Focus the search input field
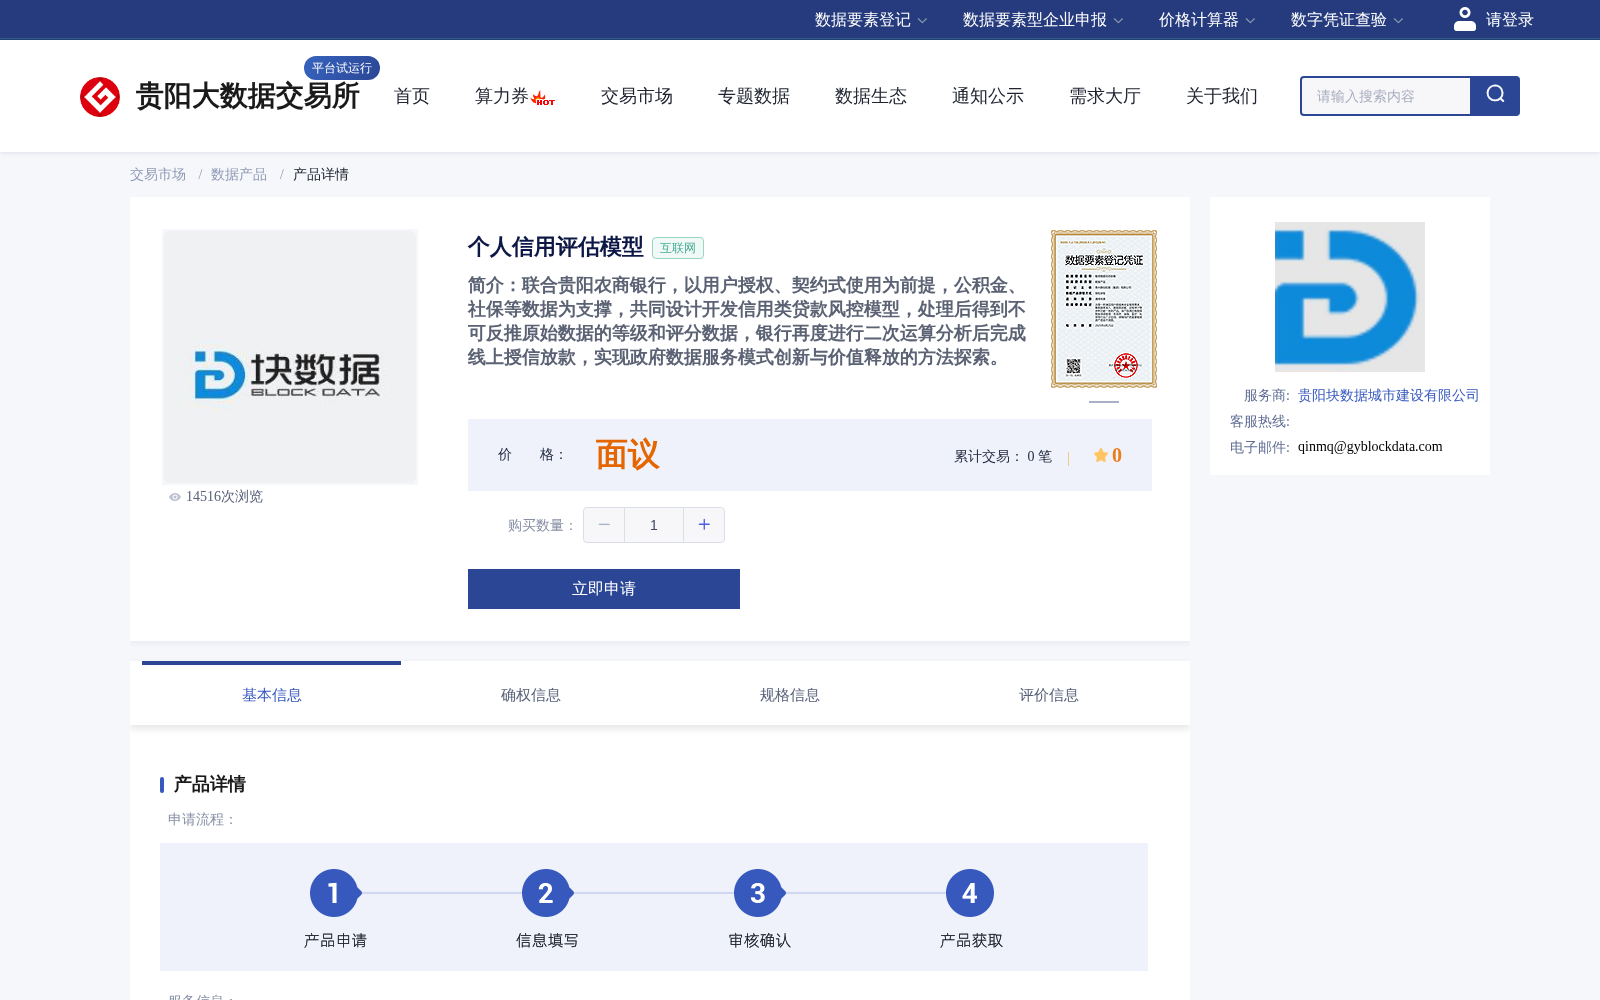Image resolution: width=1600 pixels, height=1000 pixels. pos(1386,96)
